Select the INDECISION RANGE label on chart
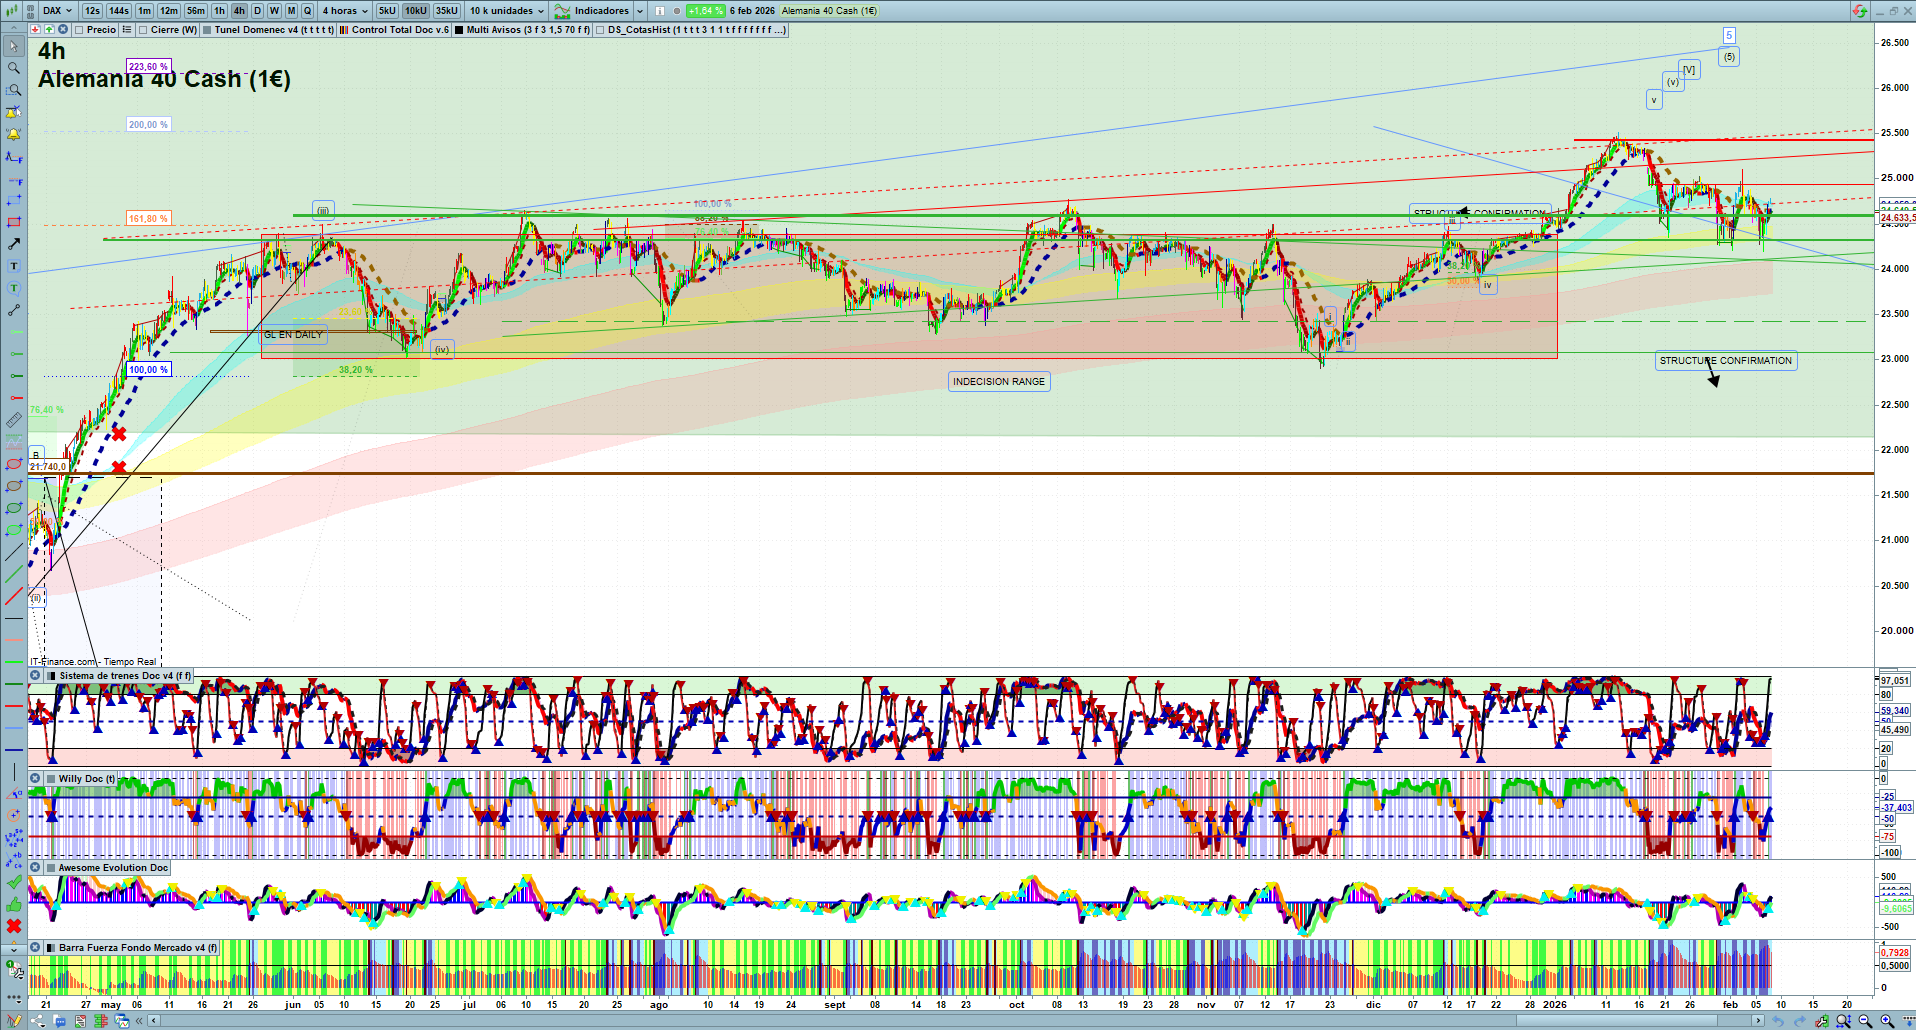 tap(999, 382)
